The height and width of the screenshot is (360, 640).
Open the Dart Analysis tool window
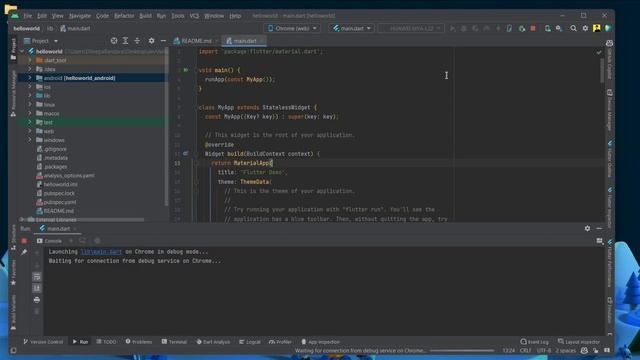213,342
